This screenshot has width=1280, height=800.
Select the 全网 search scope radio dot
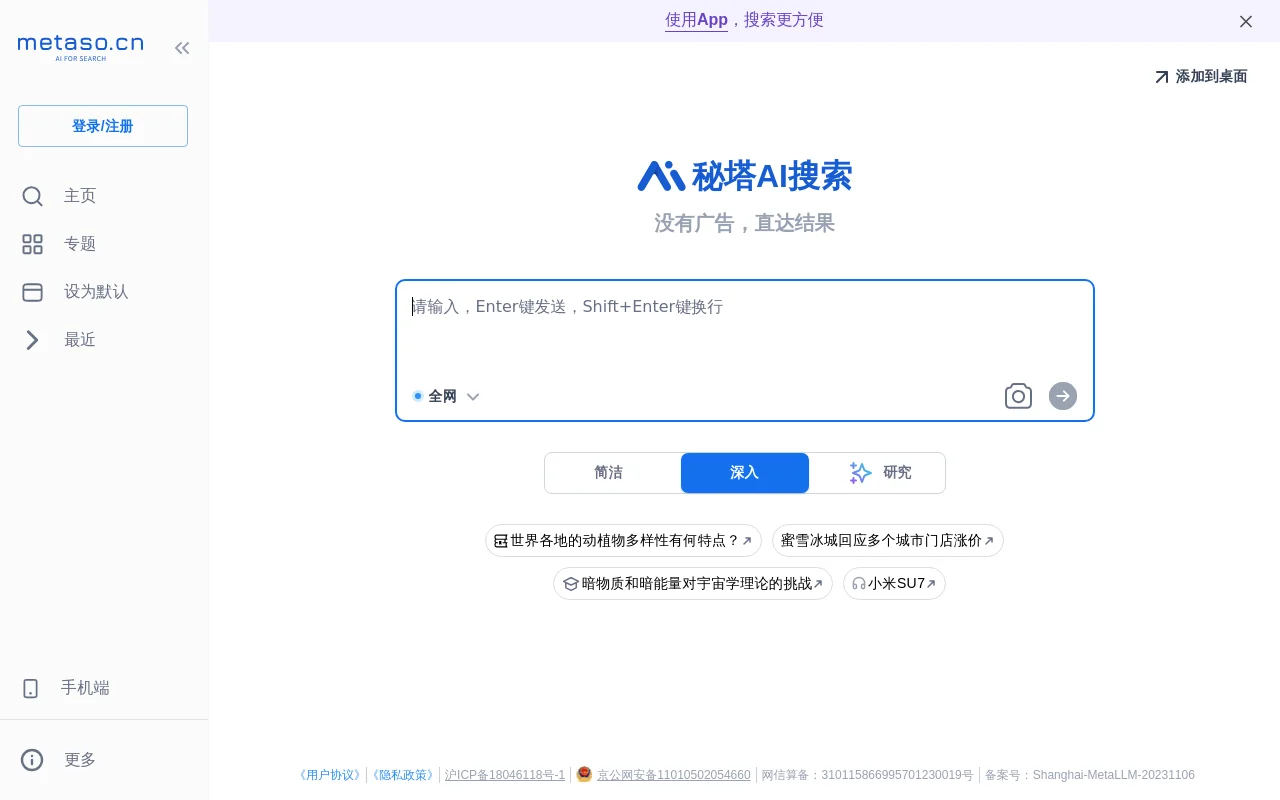pyautogui.click(x=417, y=396)
